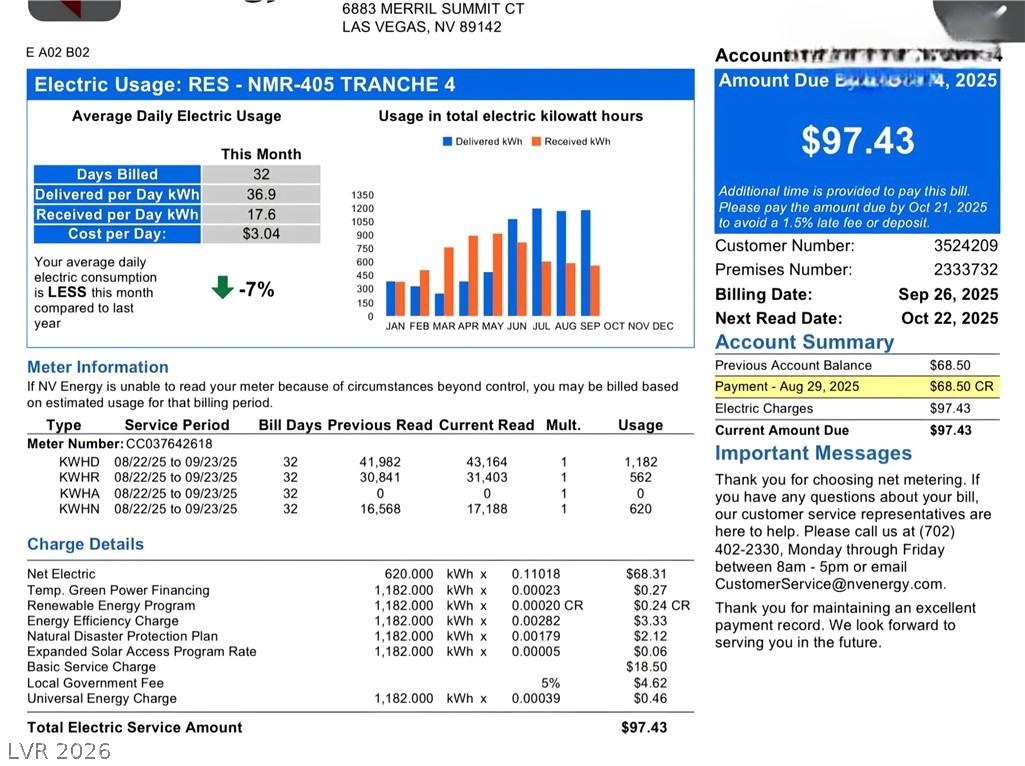The height and width of the screenshot is (766, 1025).
Task: Click the Local Government Fee amount $4.62
Action: pos(650,683)
